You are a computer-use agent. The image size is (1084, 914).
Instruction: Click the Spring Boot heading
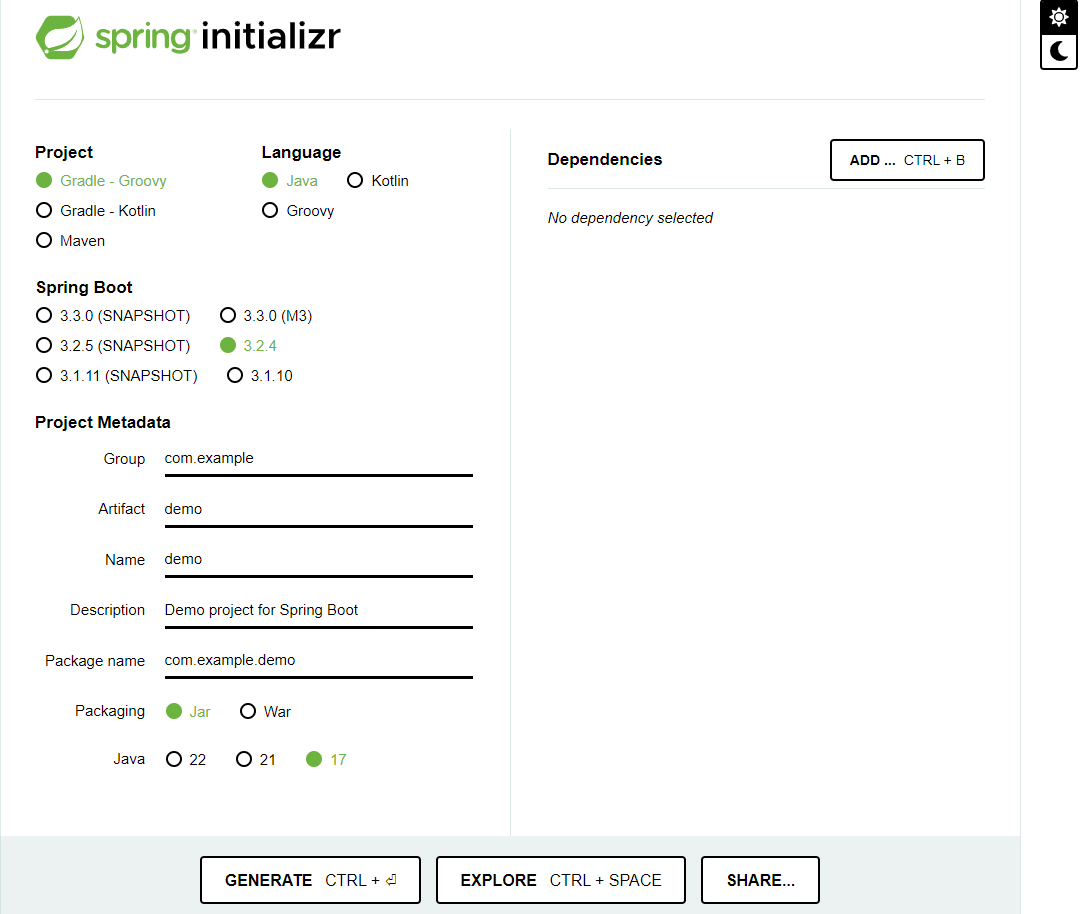coord(84,288)
